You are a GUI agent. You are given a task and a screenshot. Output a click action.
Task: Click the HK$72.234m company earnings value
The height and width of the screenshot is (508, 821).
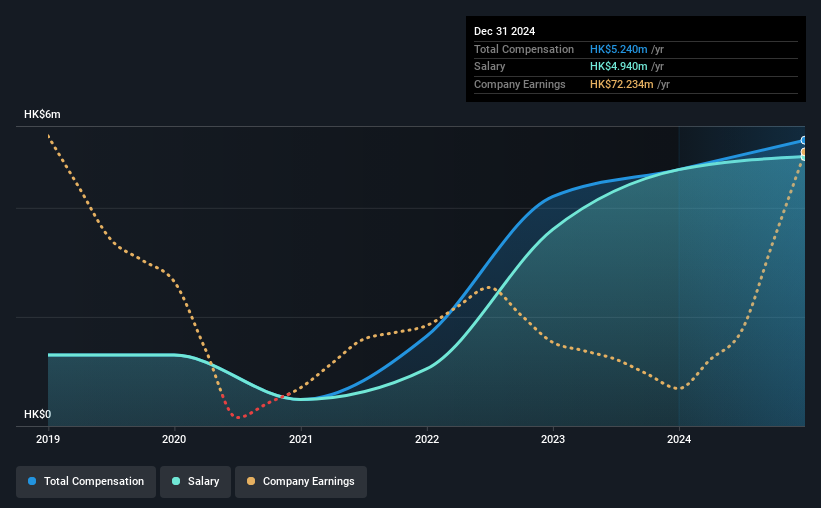point(622,84)
